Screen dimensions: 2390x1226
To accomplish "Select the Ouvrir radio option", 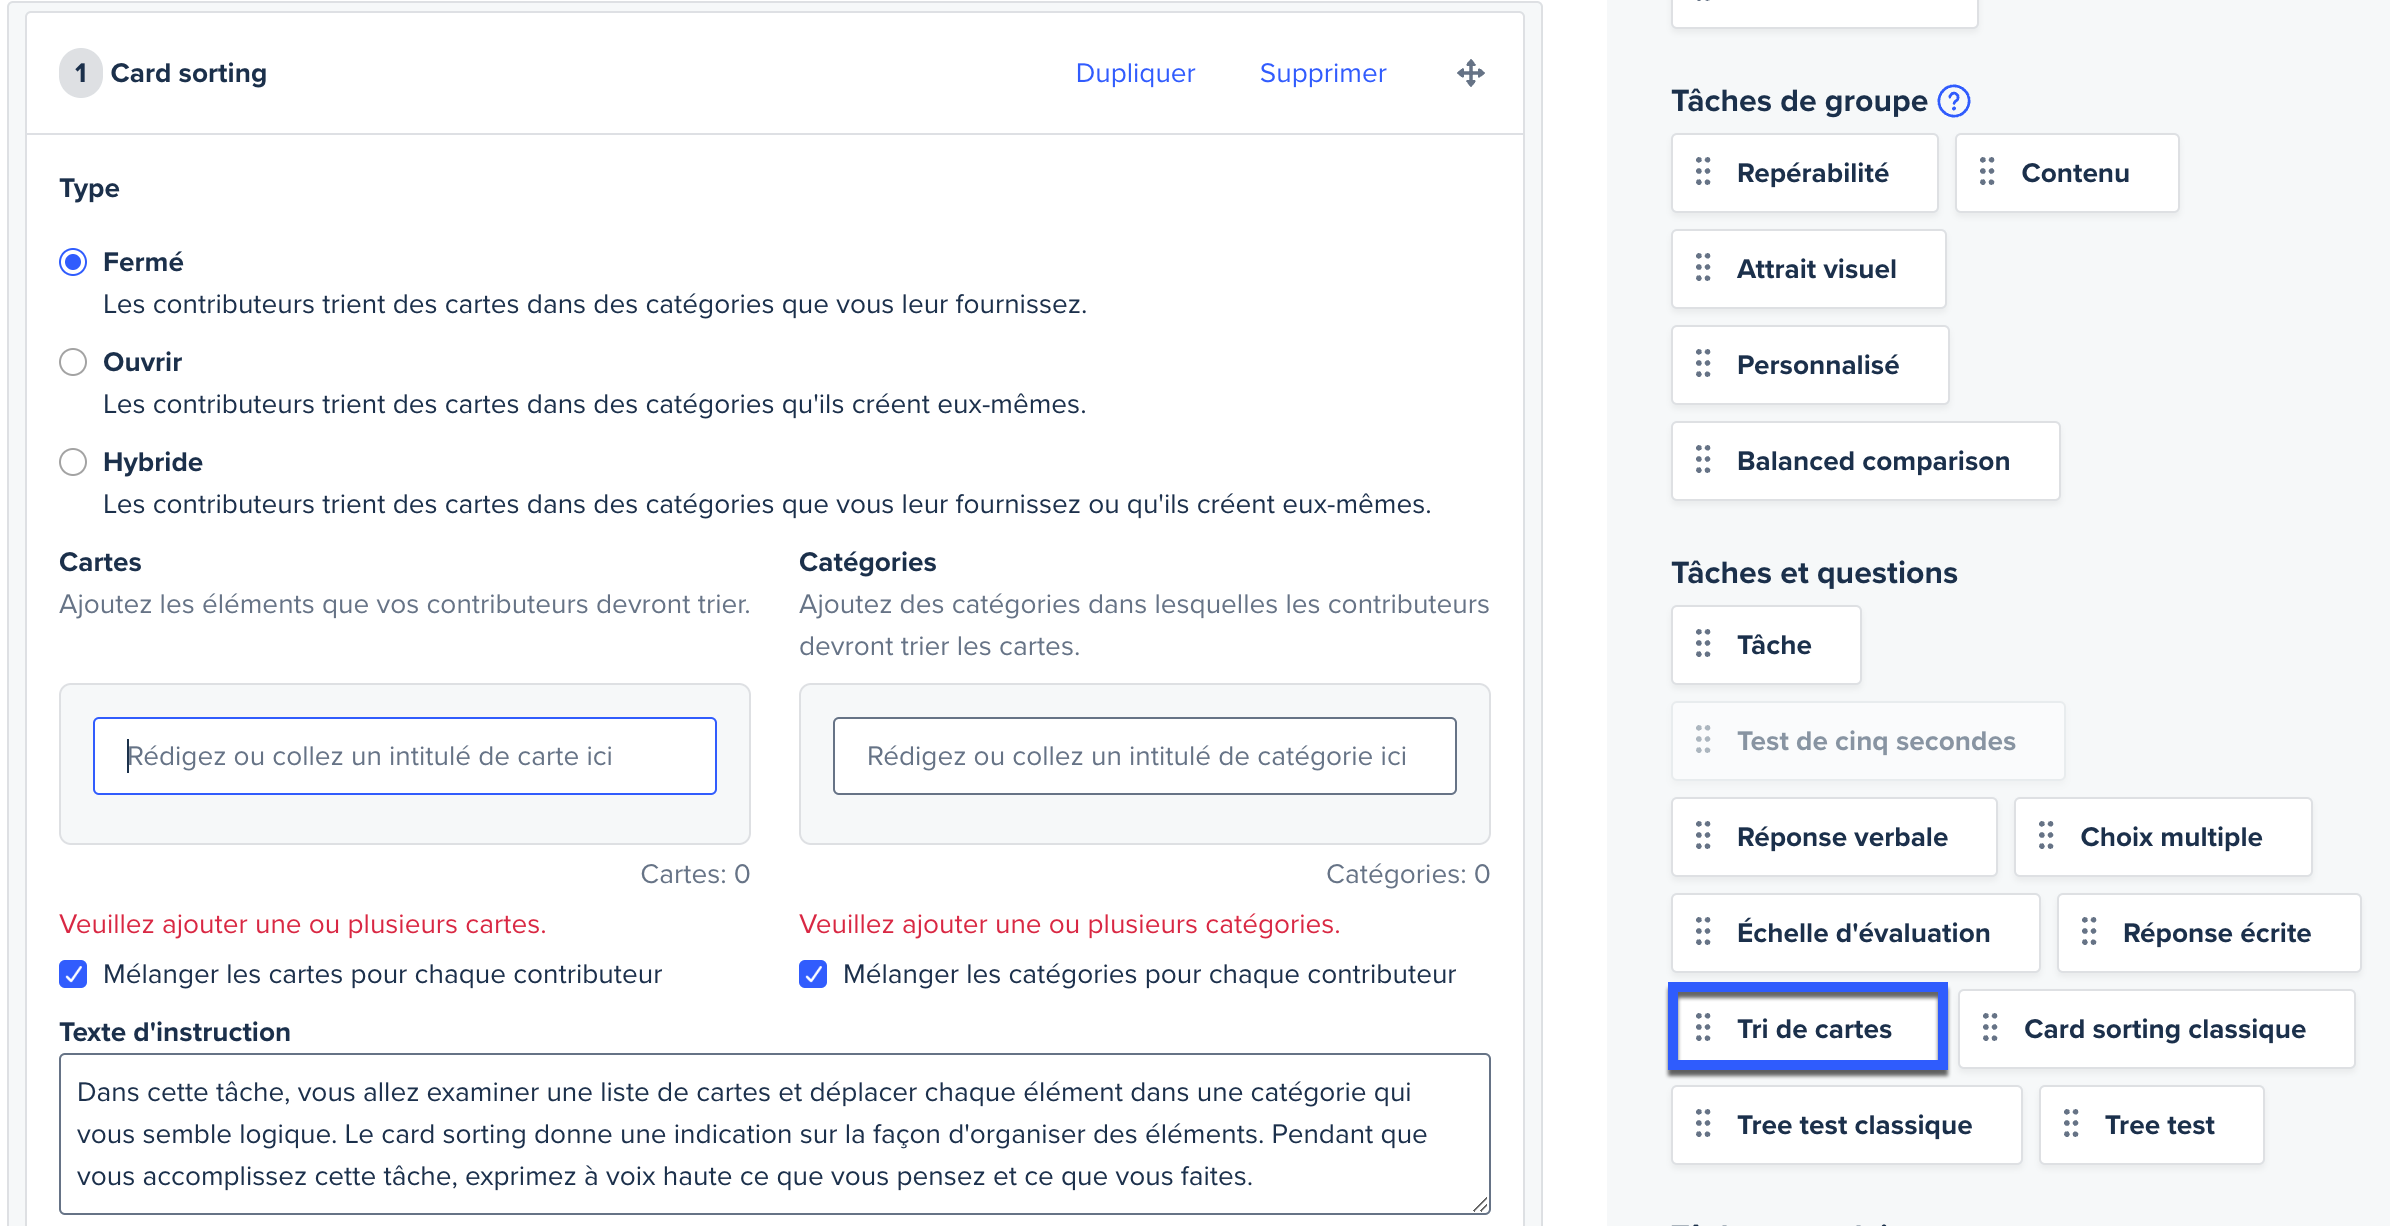I will click(73, 362).
